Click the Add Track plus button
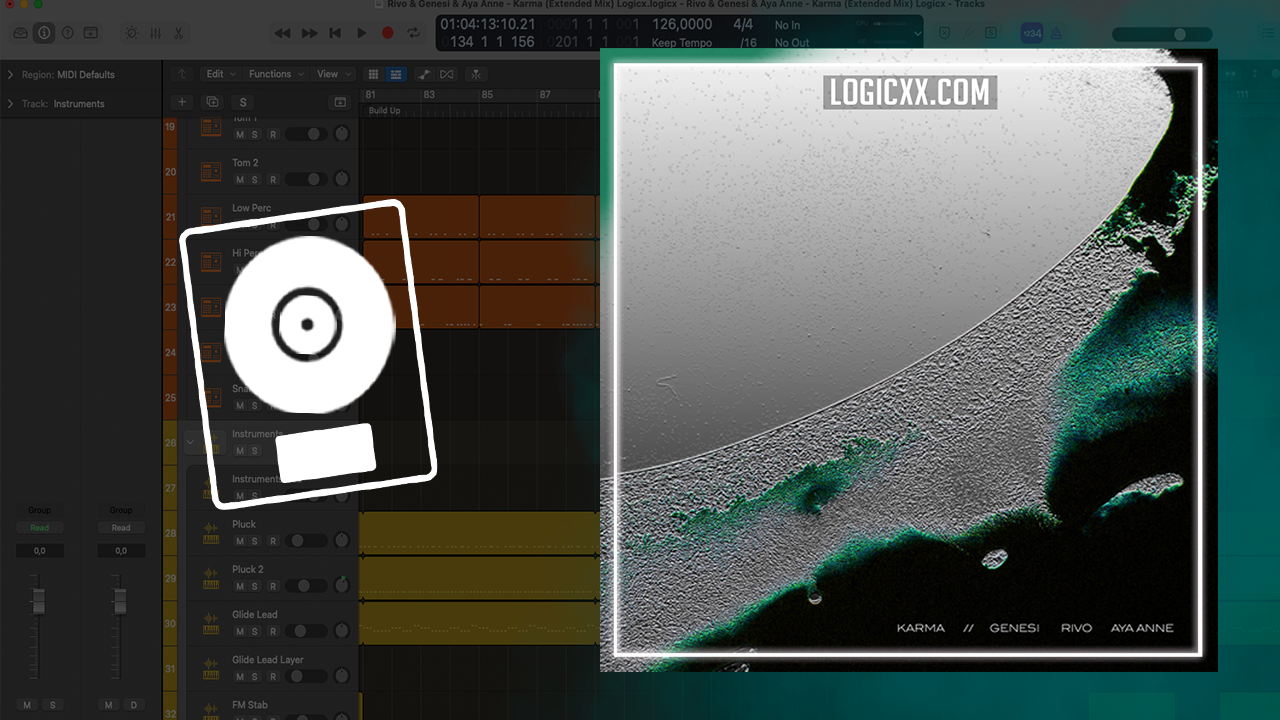Screen dimensions: 1280x720 click(x=182, y=102)
